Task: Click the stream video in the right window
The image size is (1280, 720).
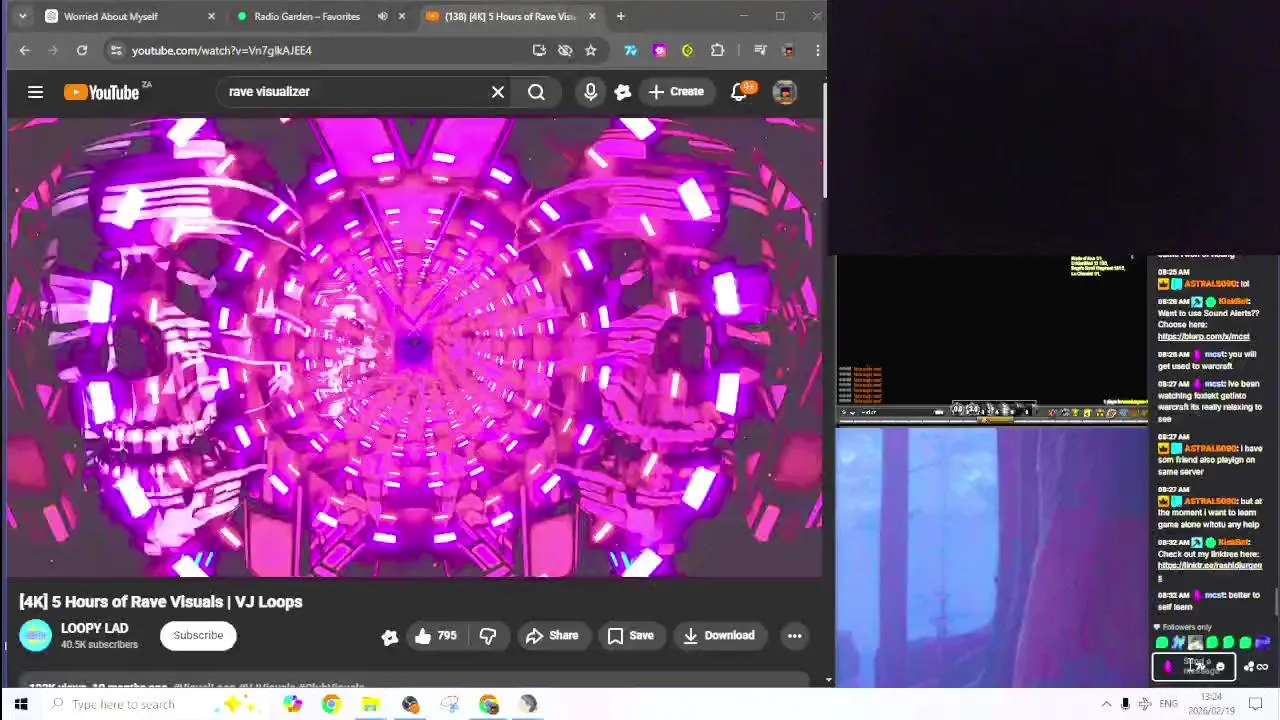Action: click(992, 557)
